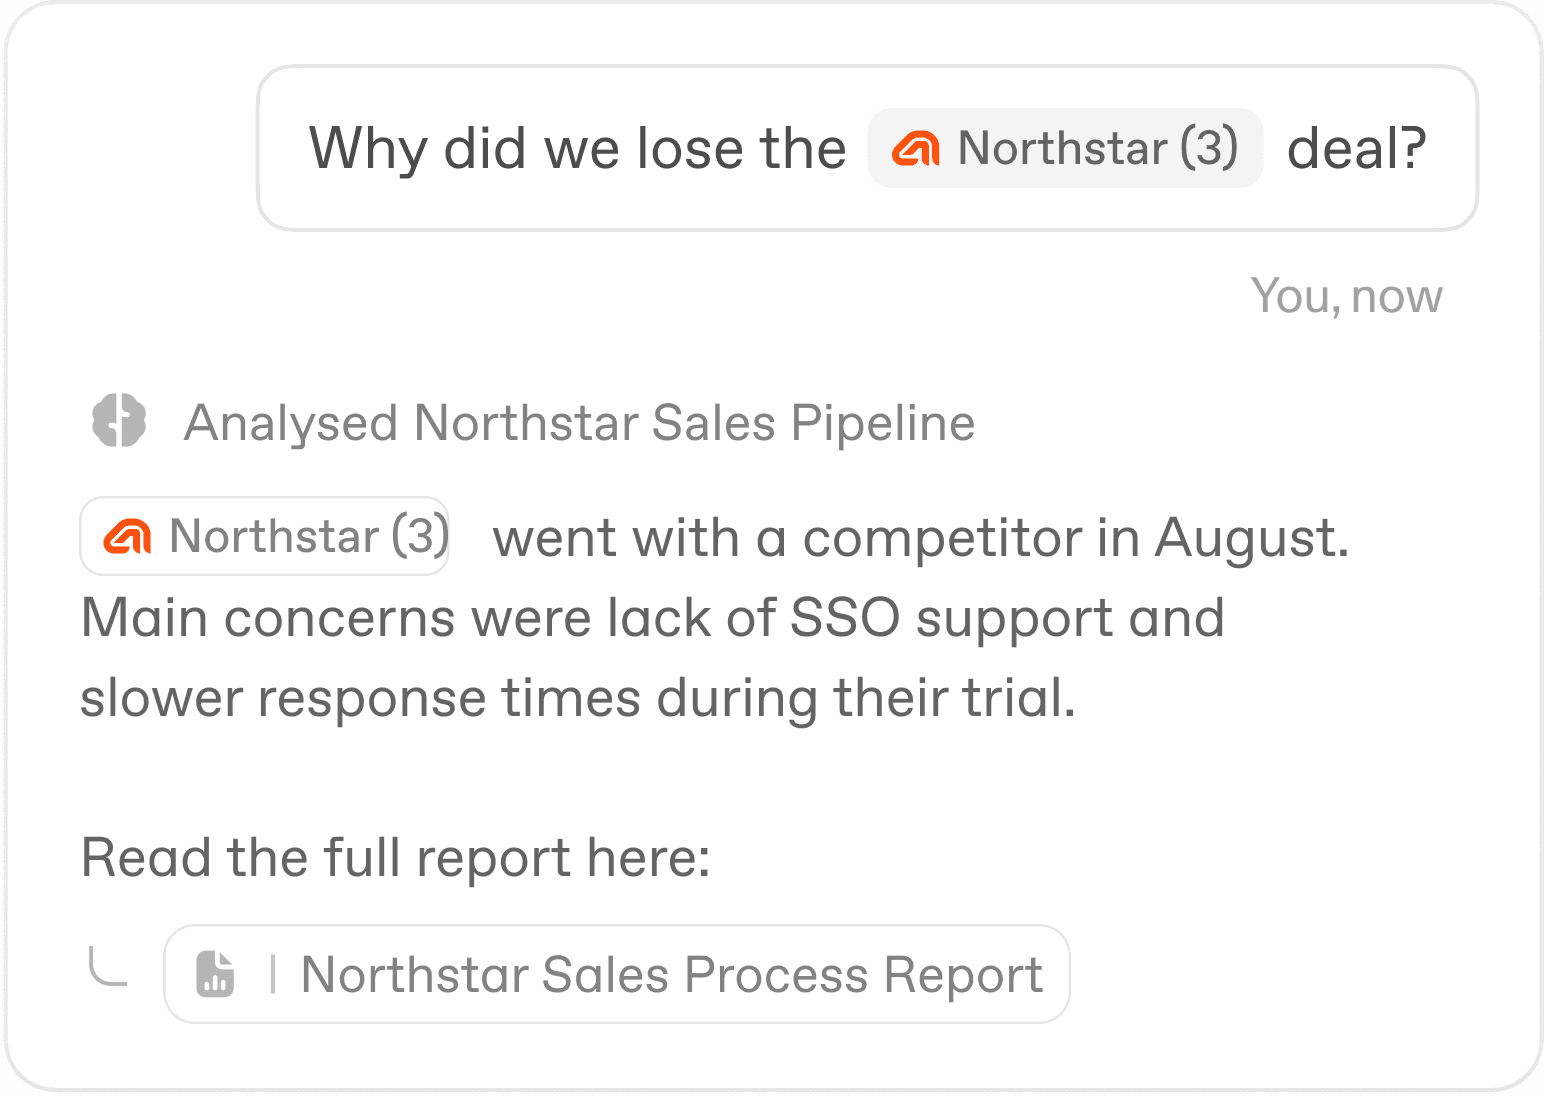Click the Read the full report here text
This screenshot has height=1100, width=1548.
coord(395,857)
